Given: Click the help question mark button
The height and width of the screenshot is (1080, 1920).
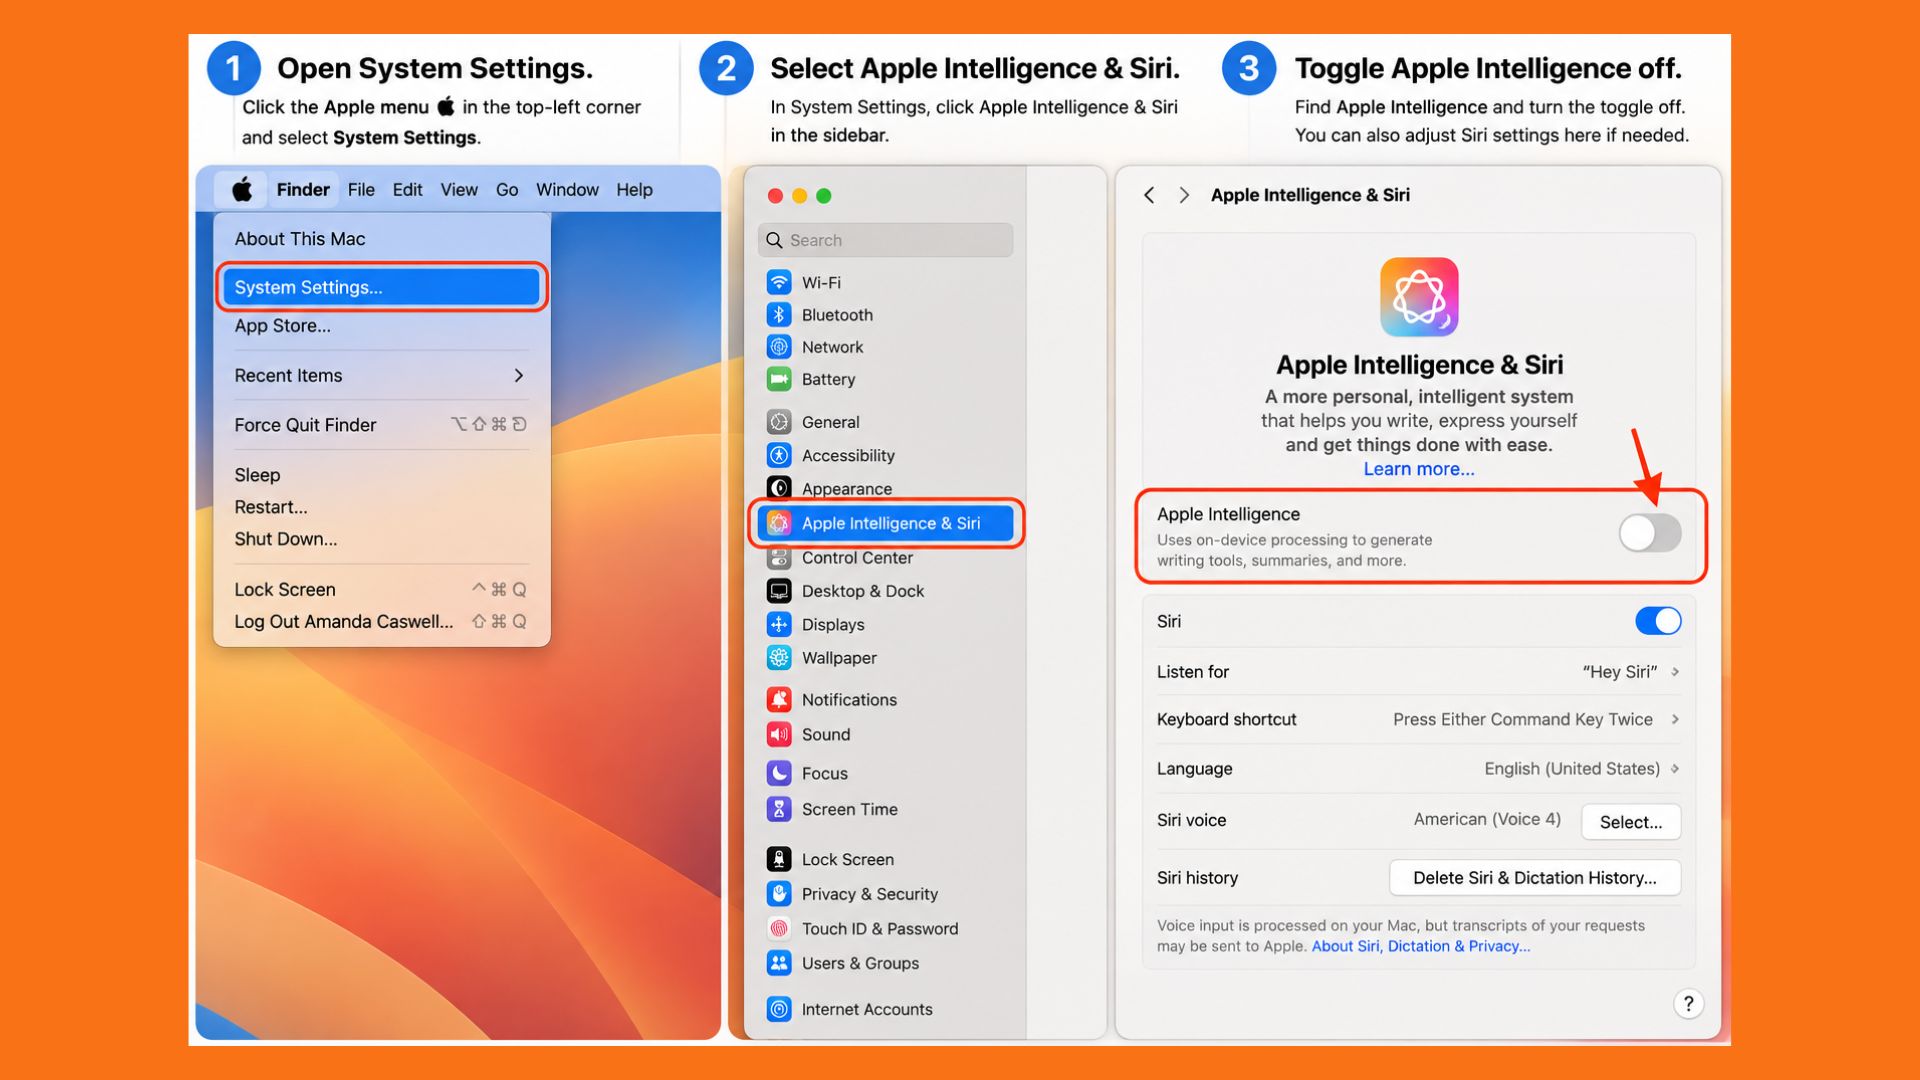Looking at the screenshot, I should (x=1688, y=1003).
